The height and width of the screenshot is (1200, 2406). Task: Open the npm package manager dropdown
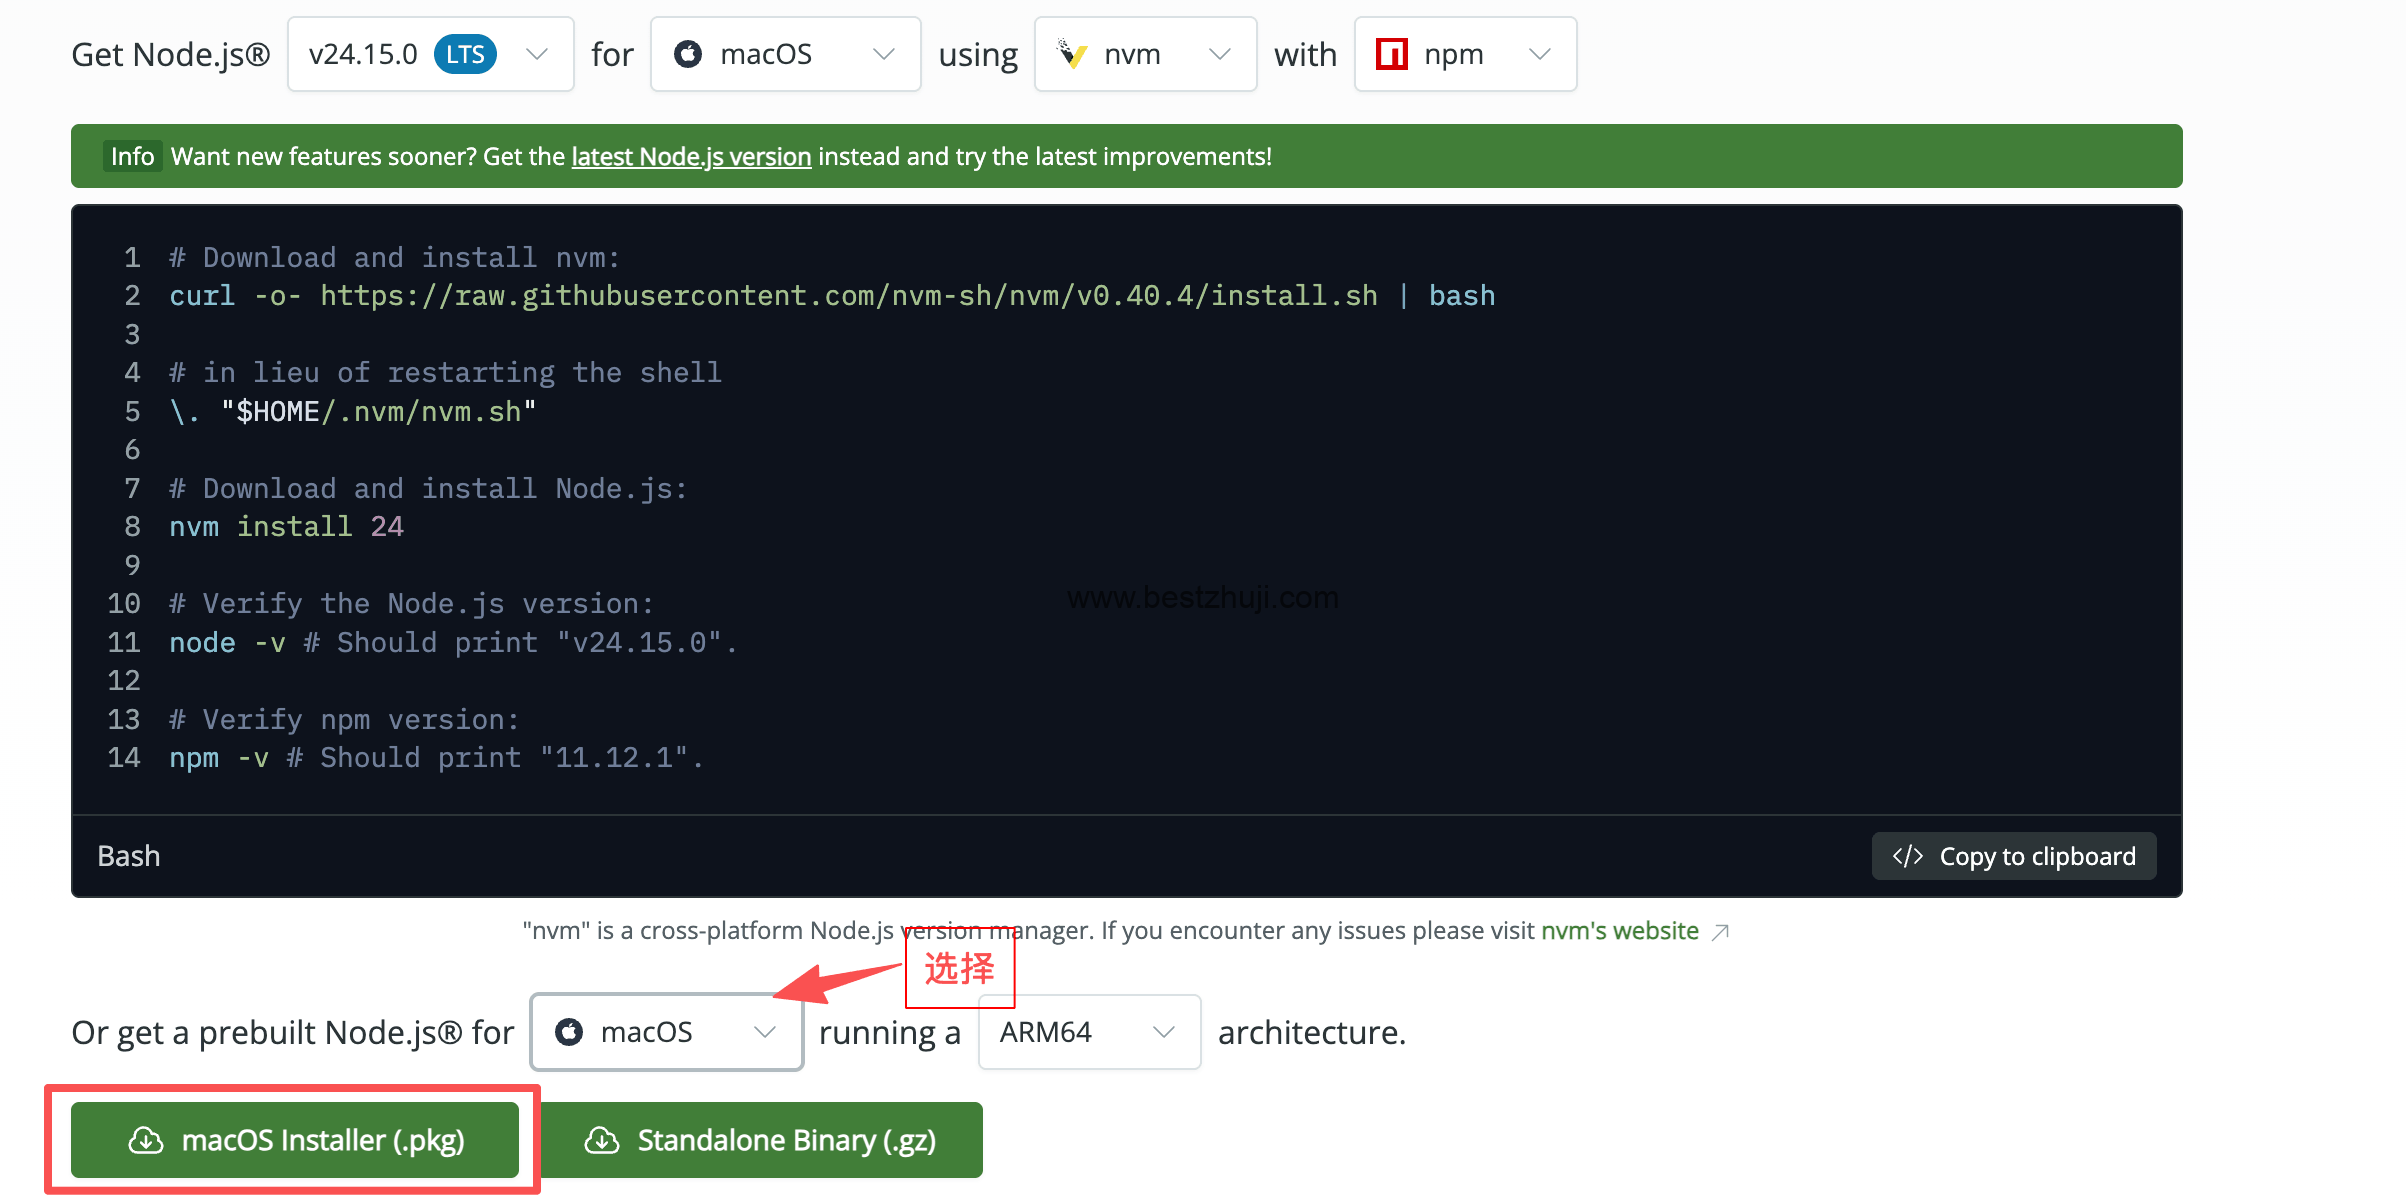(x=1465, y=54)
